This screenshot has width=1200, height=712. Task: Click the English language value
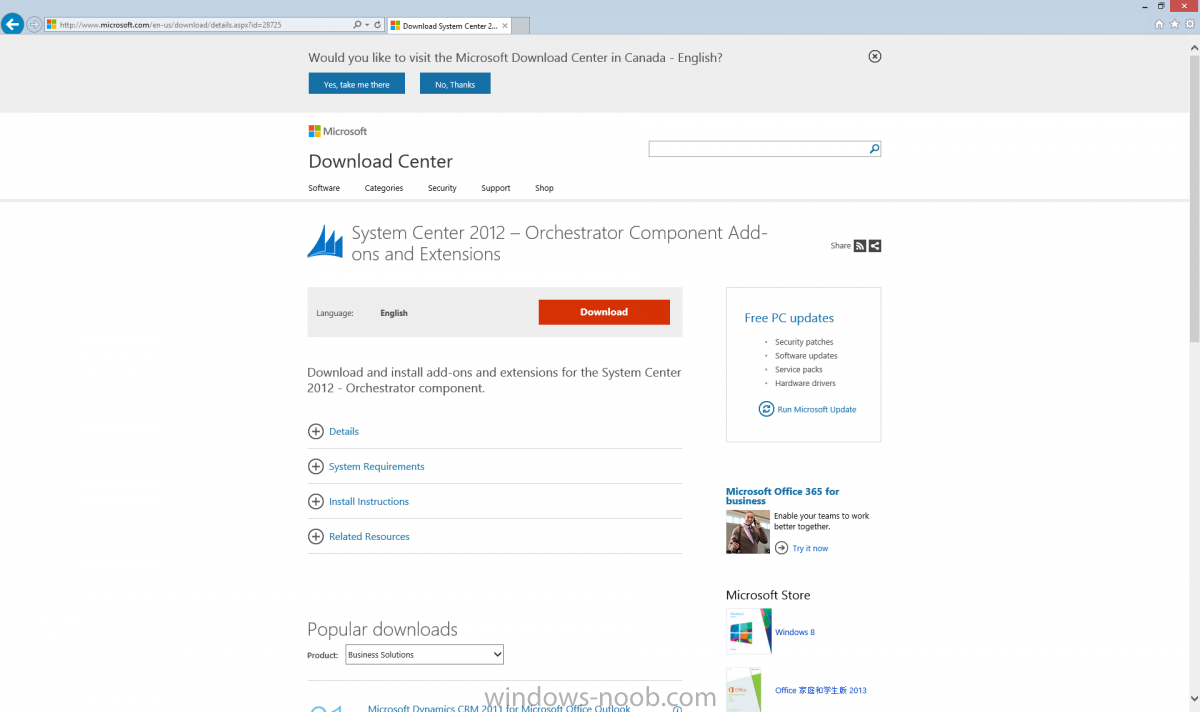click(394, 313)
